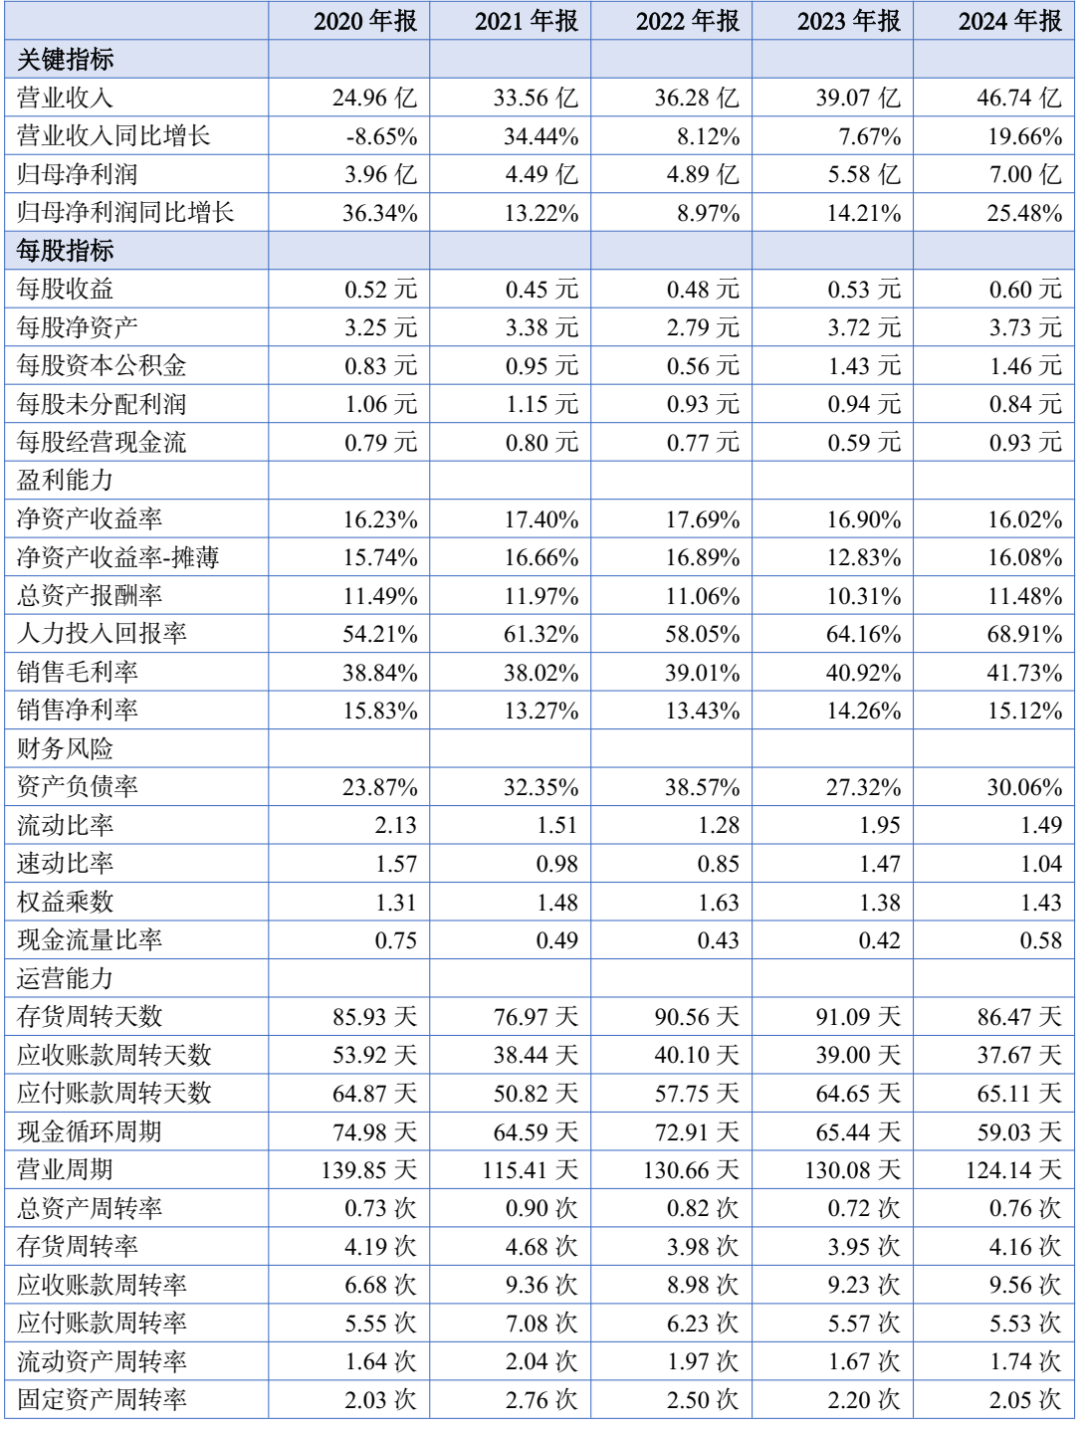Click the 财务风险 category label

pos(66,748)
